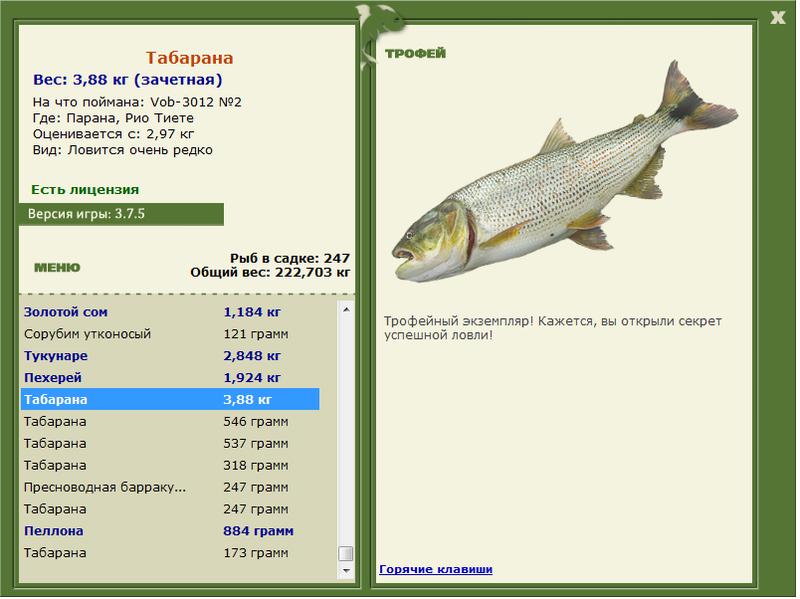This screenshot has width=800, height=599.
Task: Select the ТРОФЕЙ heading
Action: (x=415, y=53)
